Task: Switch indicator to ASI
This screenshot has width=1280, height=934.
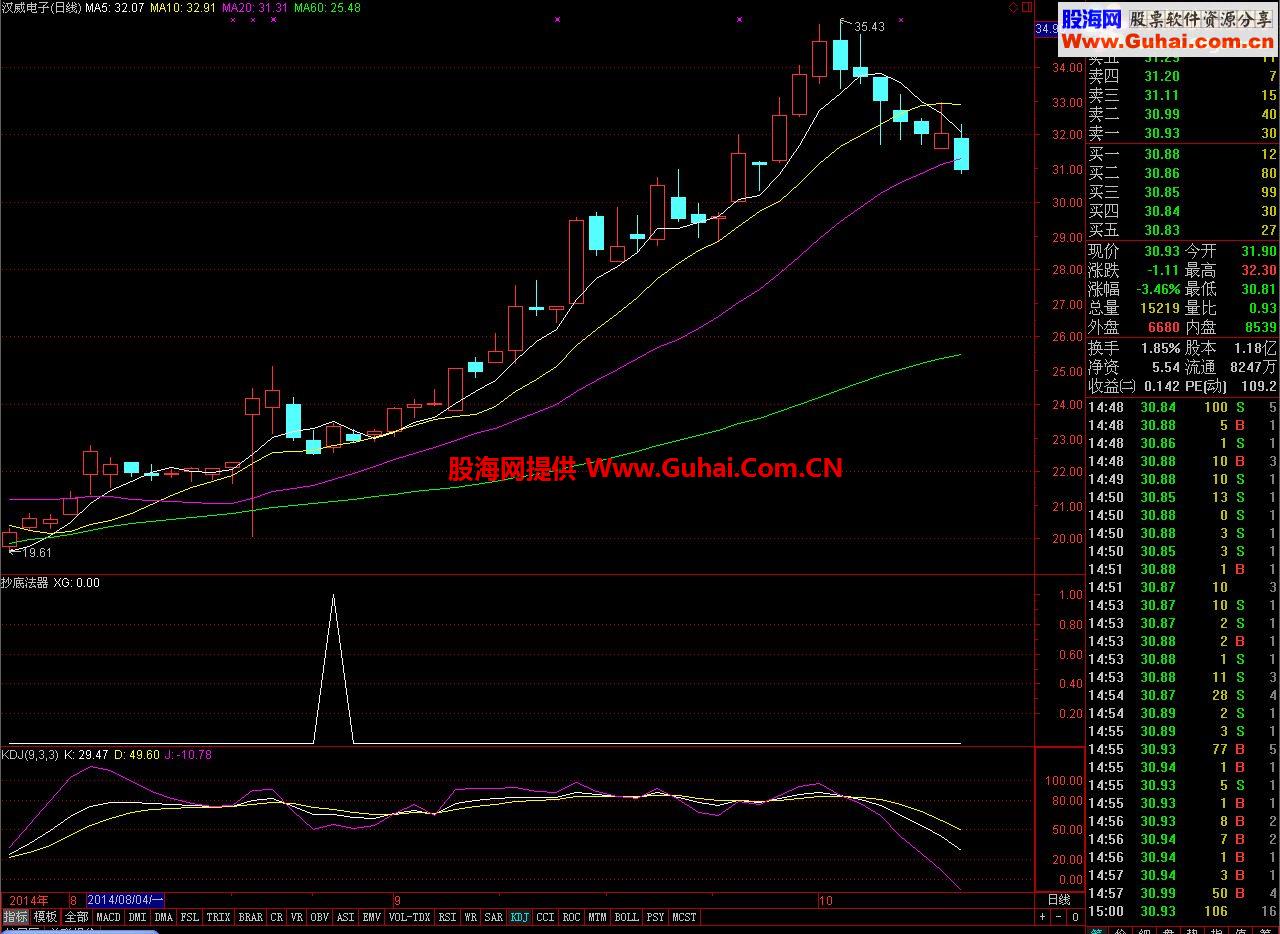Action: (x=346, y=916)
